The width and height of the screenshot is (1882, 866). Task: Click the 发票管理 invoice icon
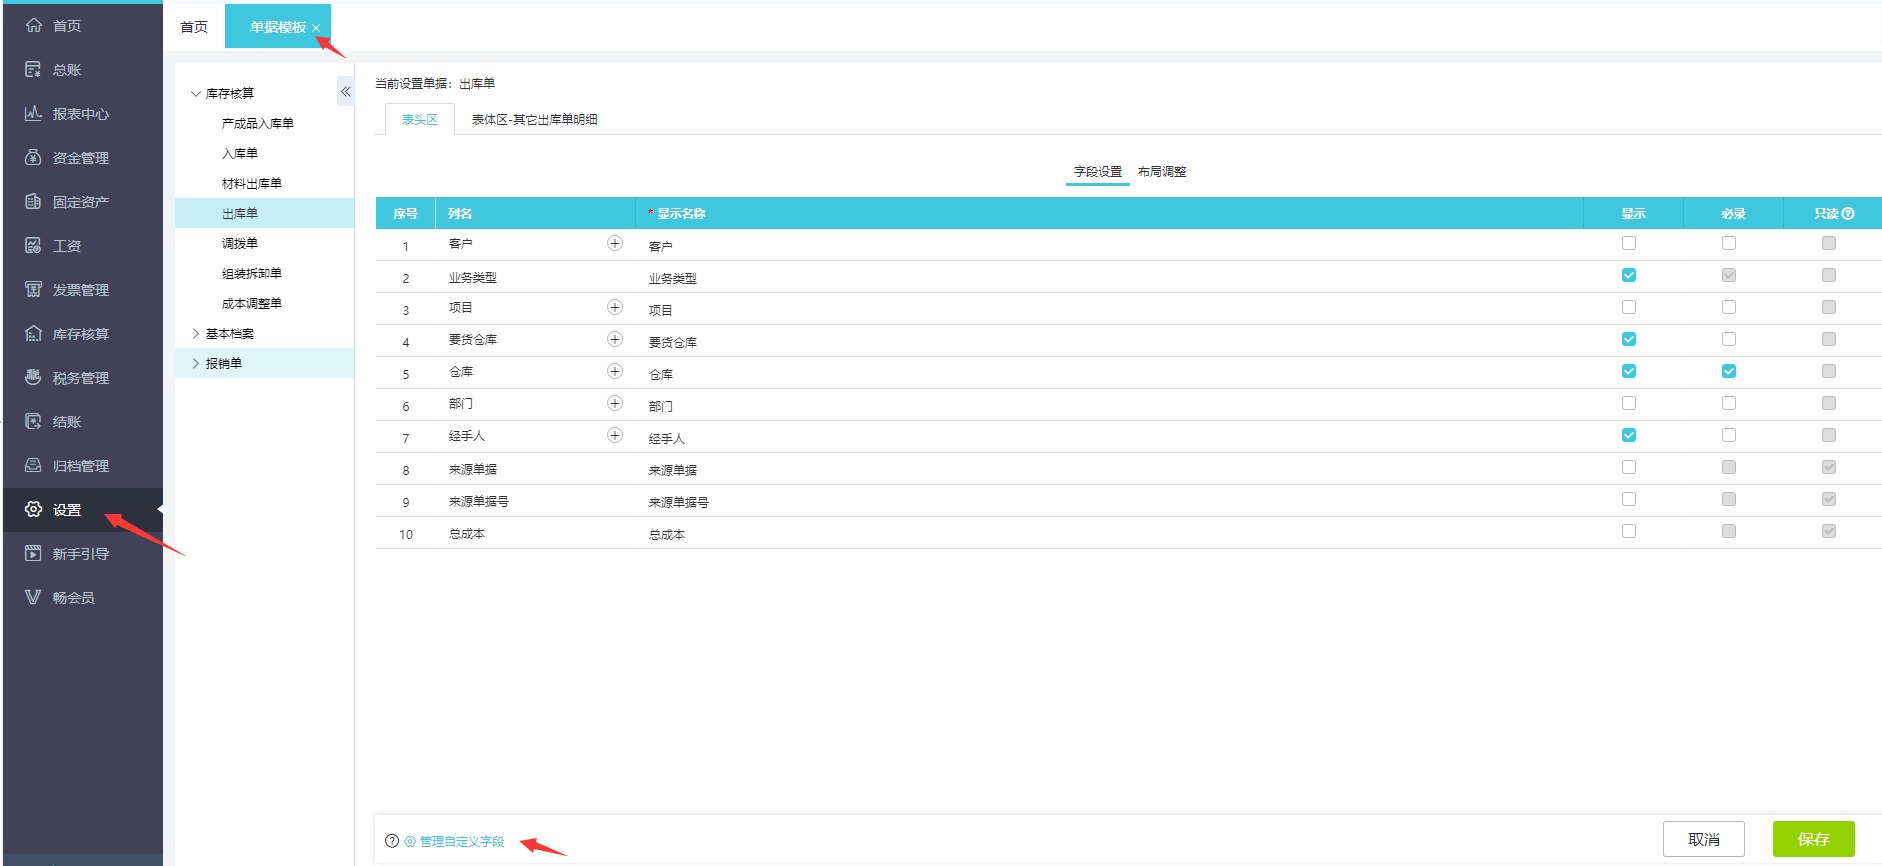pos(33,289)
